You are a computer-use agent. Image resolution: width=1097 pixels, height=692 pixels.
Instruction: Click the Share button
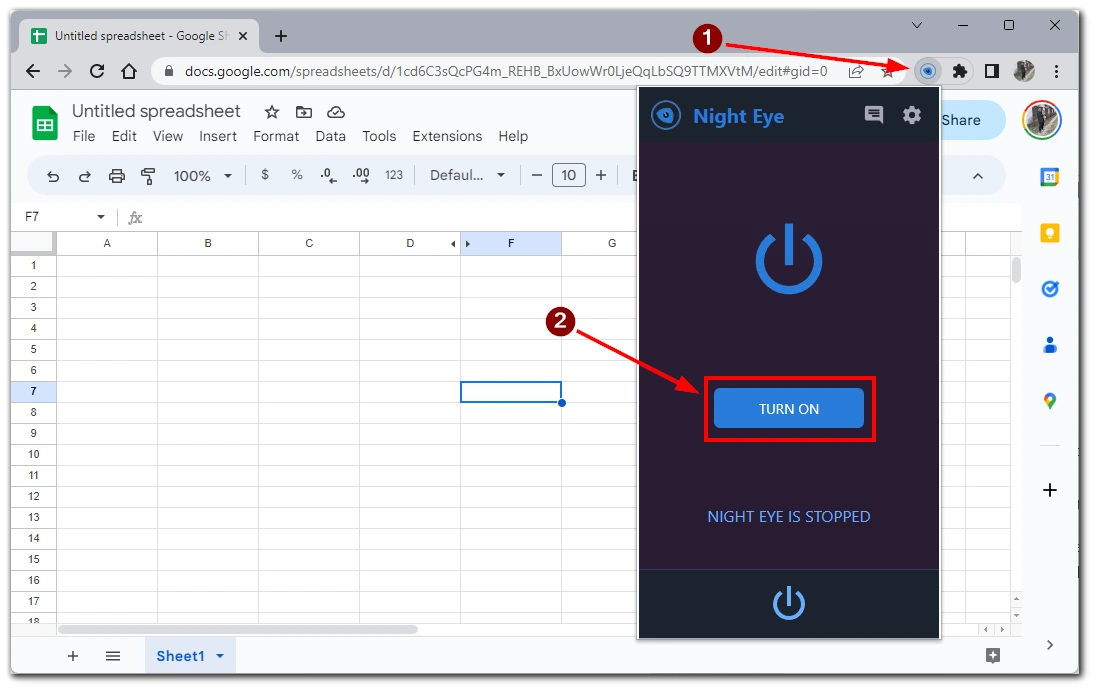(x=972, y=120)
